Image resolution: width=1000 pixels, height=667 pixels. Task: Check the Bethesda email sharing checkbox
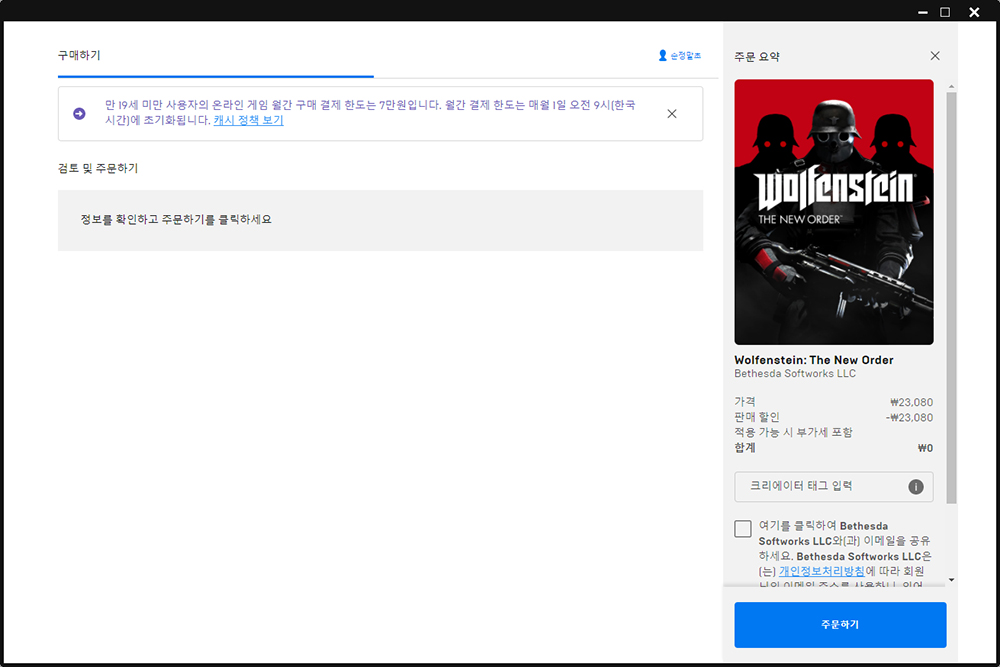742,529
